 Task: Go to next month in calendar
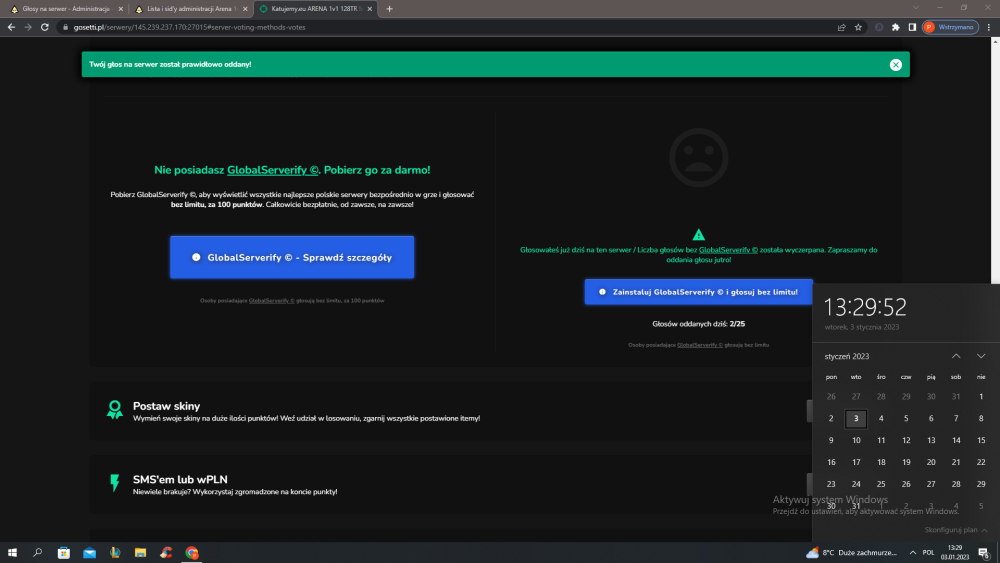point(981,356)
